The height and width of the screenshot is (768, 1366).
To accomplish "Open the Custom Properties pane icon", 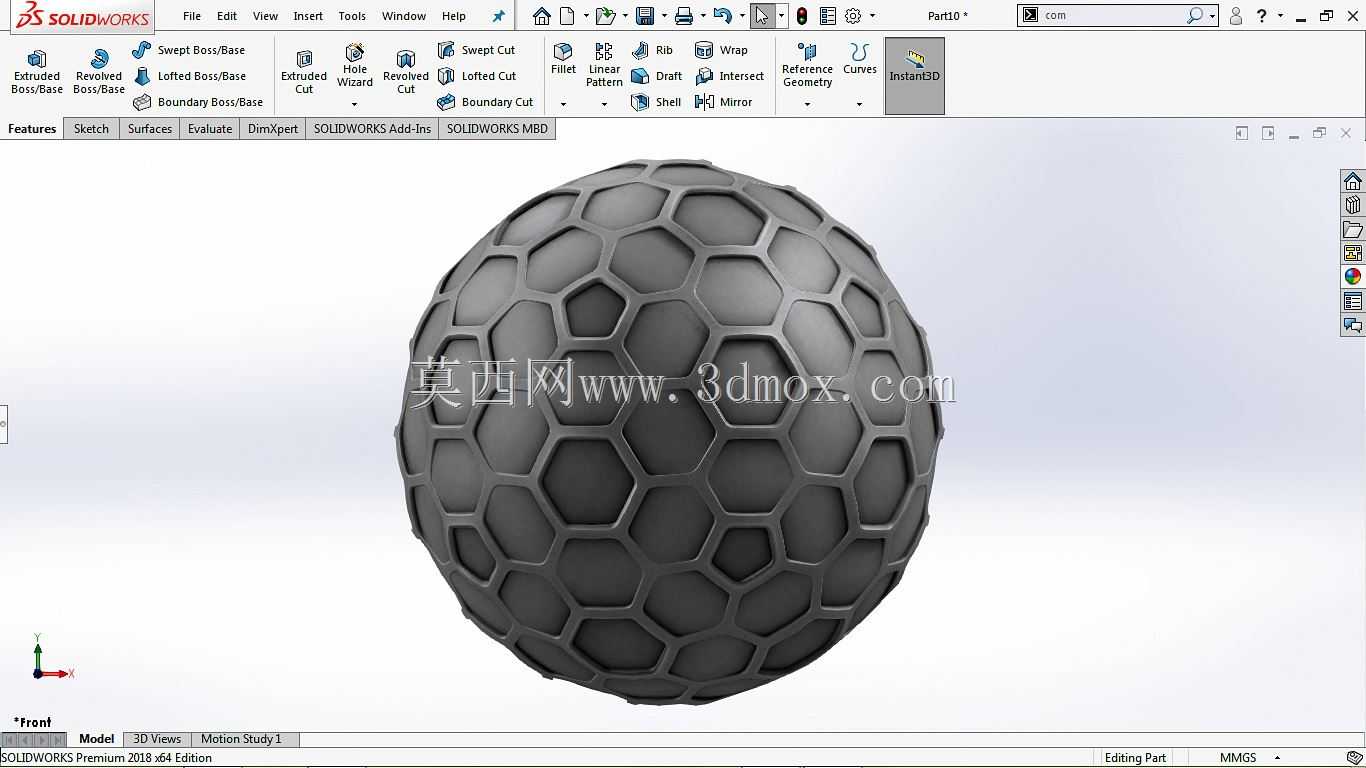I will point(1353,301).
